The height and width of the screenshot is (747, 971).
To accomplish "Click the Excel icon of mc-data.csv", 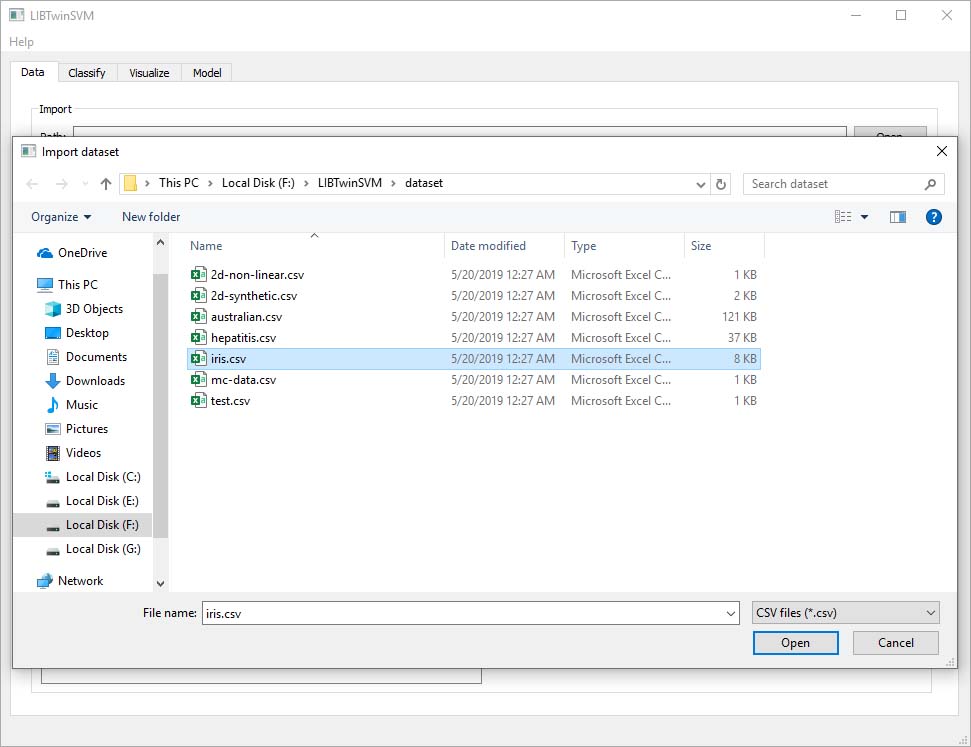I will (198, 380).
